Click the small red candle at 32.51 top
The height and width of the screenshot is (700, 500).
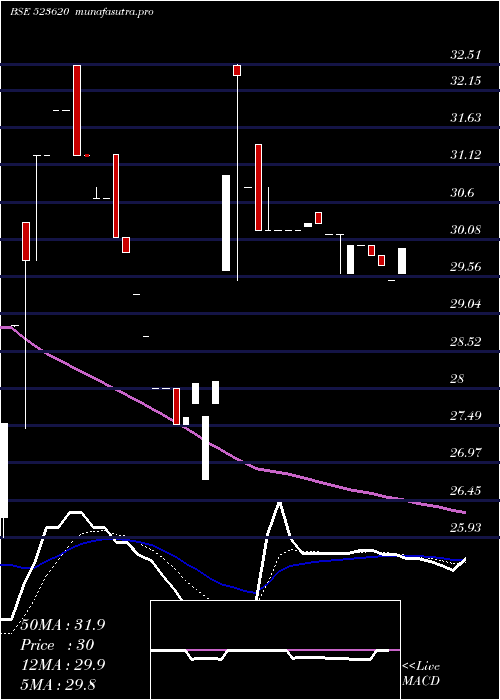click(237, 70)
